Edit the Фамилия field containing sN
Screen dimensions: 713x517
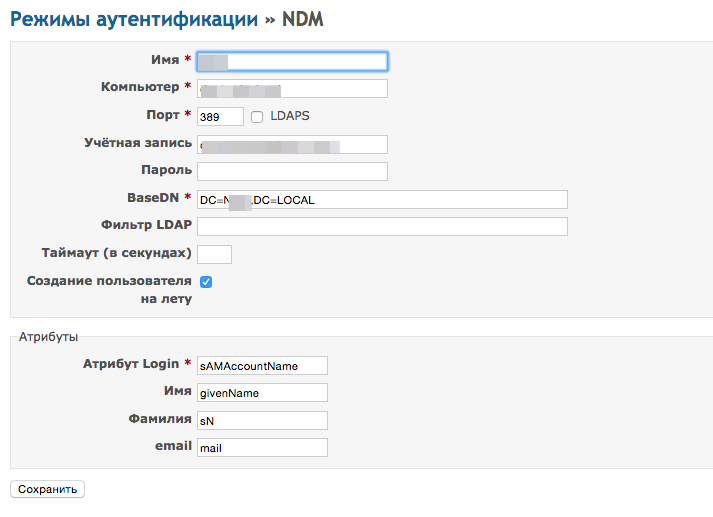tap(262, 421)
